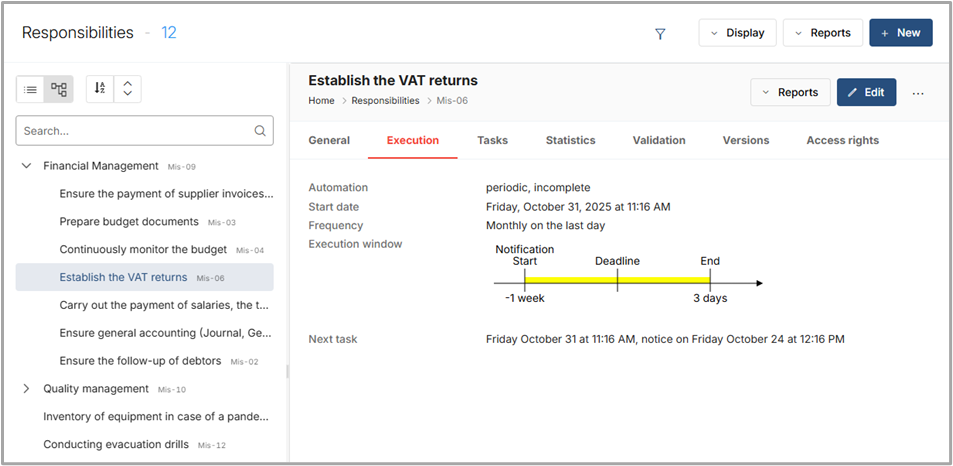953x466 pixels.
Task: Open the Validation tab
Action: click(x=659, y=140)
